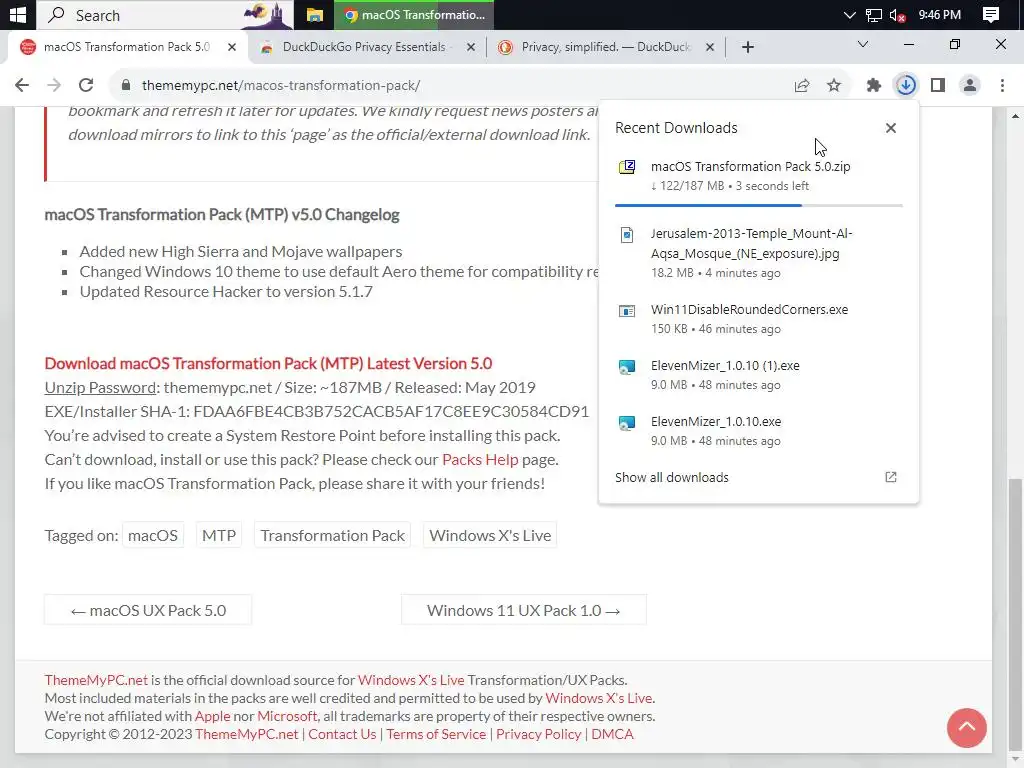The width and height of the screenshot is (1024, 768).
Task: Reload the current page
Action: click(x=86, y=85)
